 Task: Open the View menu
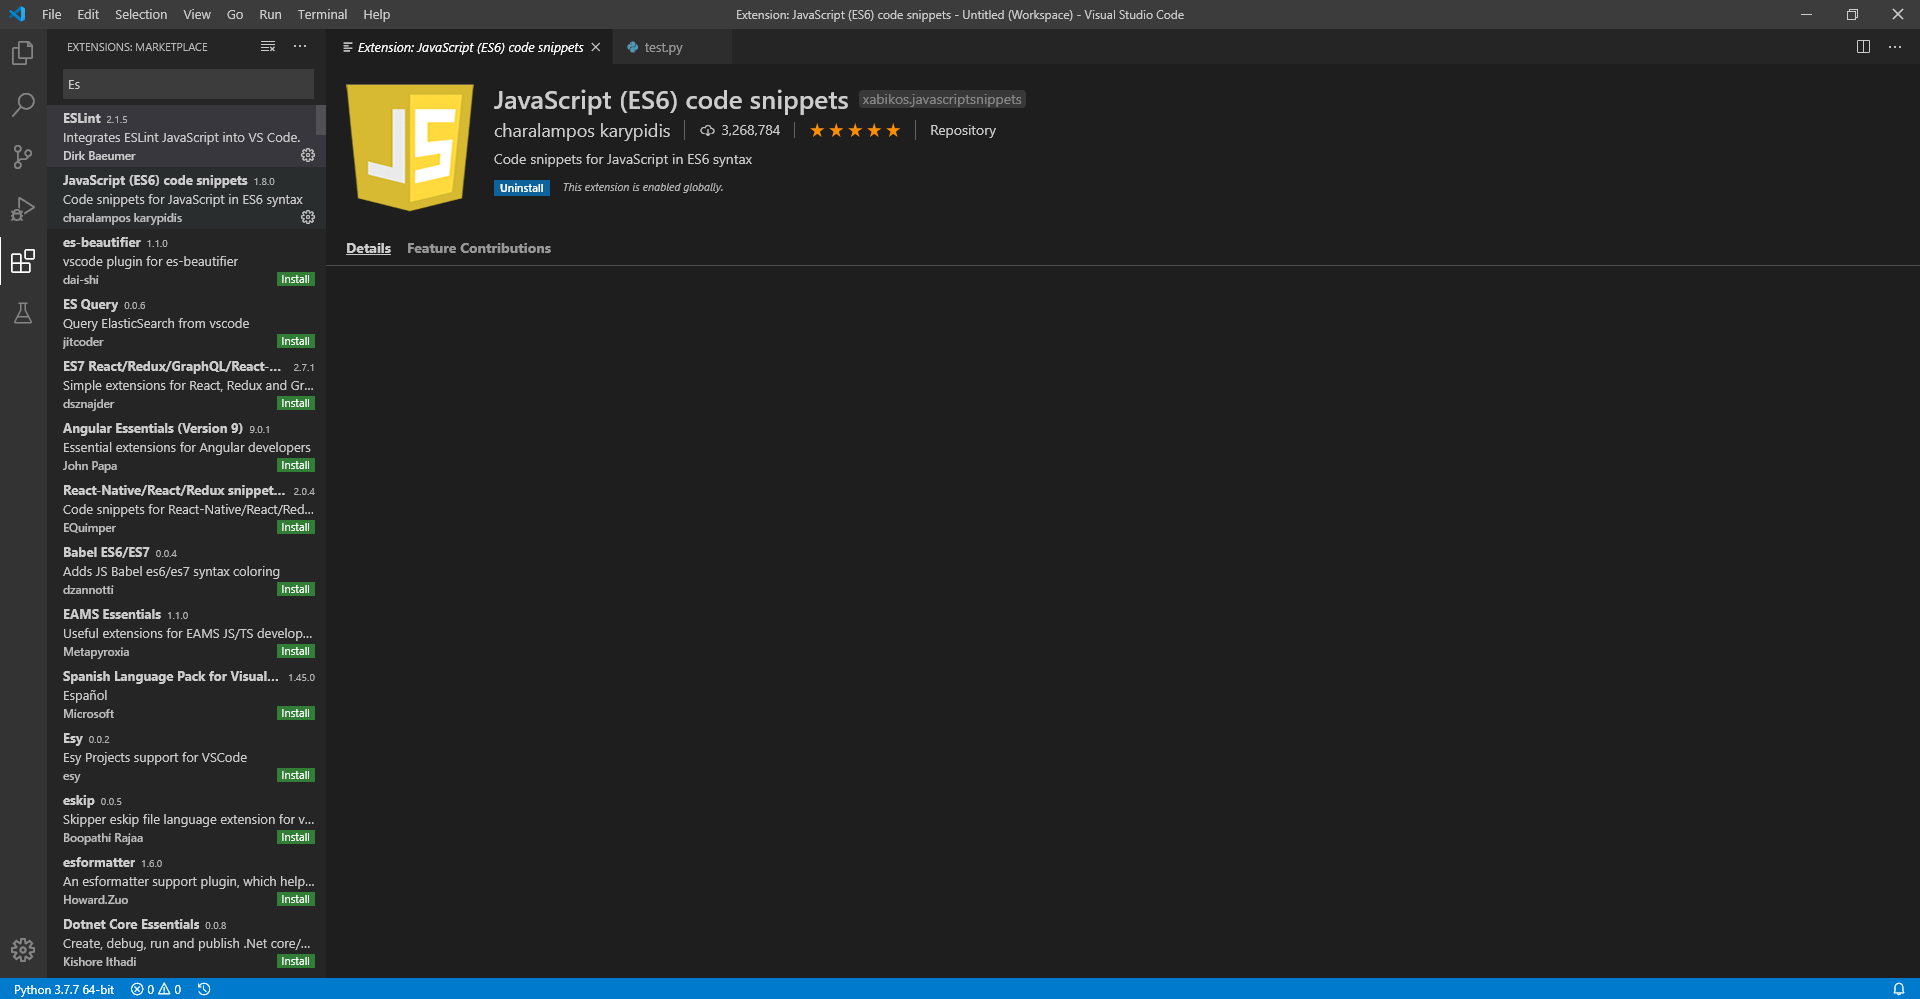click(x=197, y=14)
